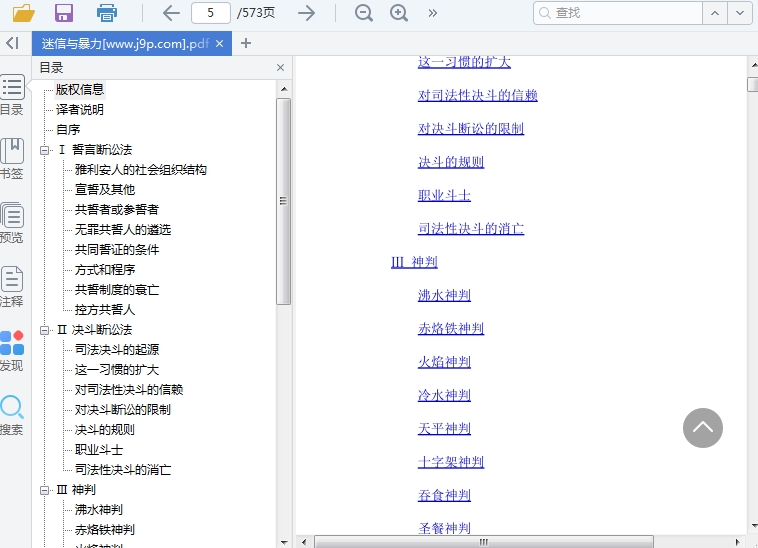758x548 pixels.
Task: Click the outline panel vertical scrollbar thumb
Action: pyautogui.click(x=284, y=202)
